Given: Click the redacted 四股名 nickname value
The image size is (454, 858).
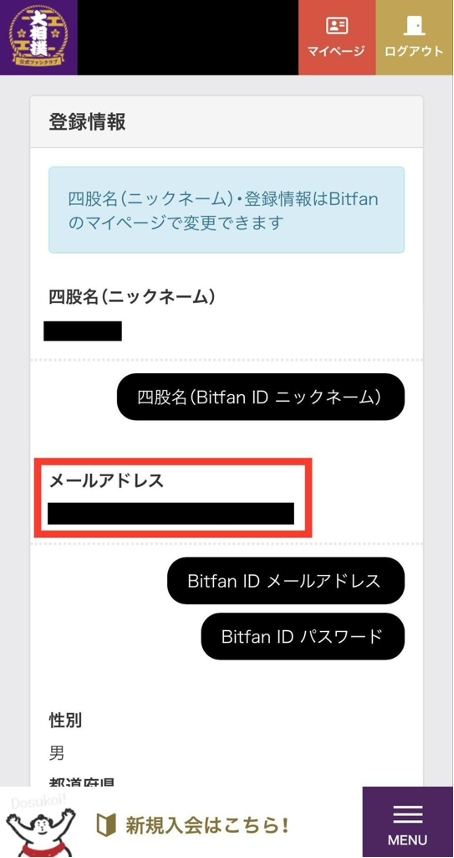Looking at the screenshot, I should pos(83,332).
